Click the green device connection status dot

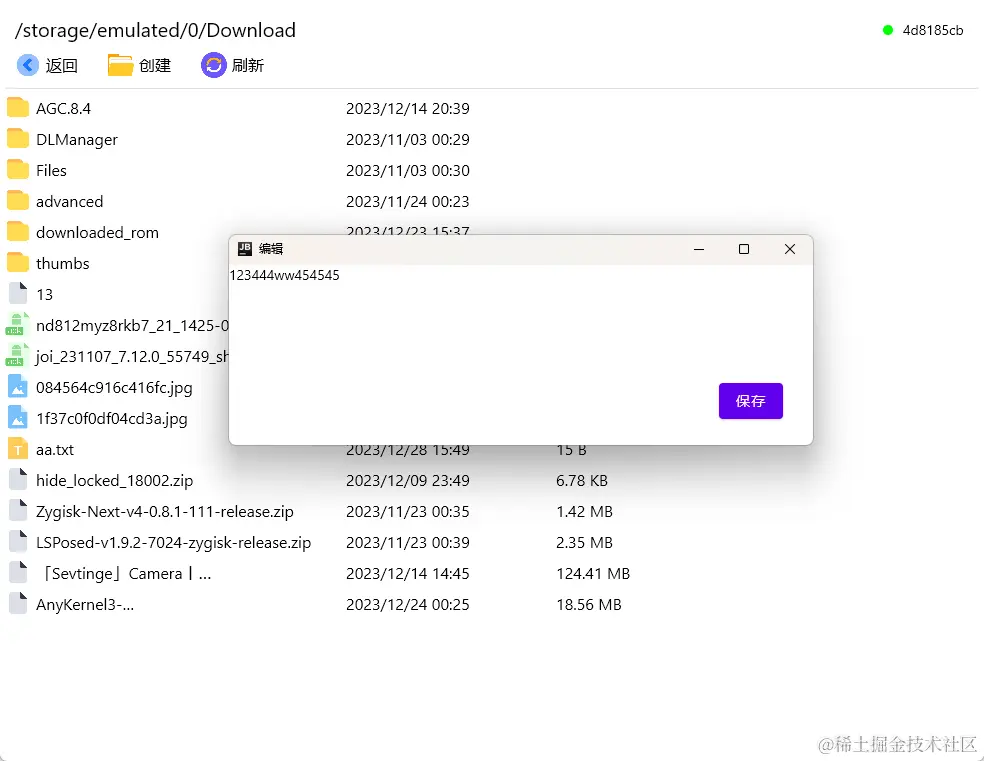[887, 30]
